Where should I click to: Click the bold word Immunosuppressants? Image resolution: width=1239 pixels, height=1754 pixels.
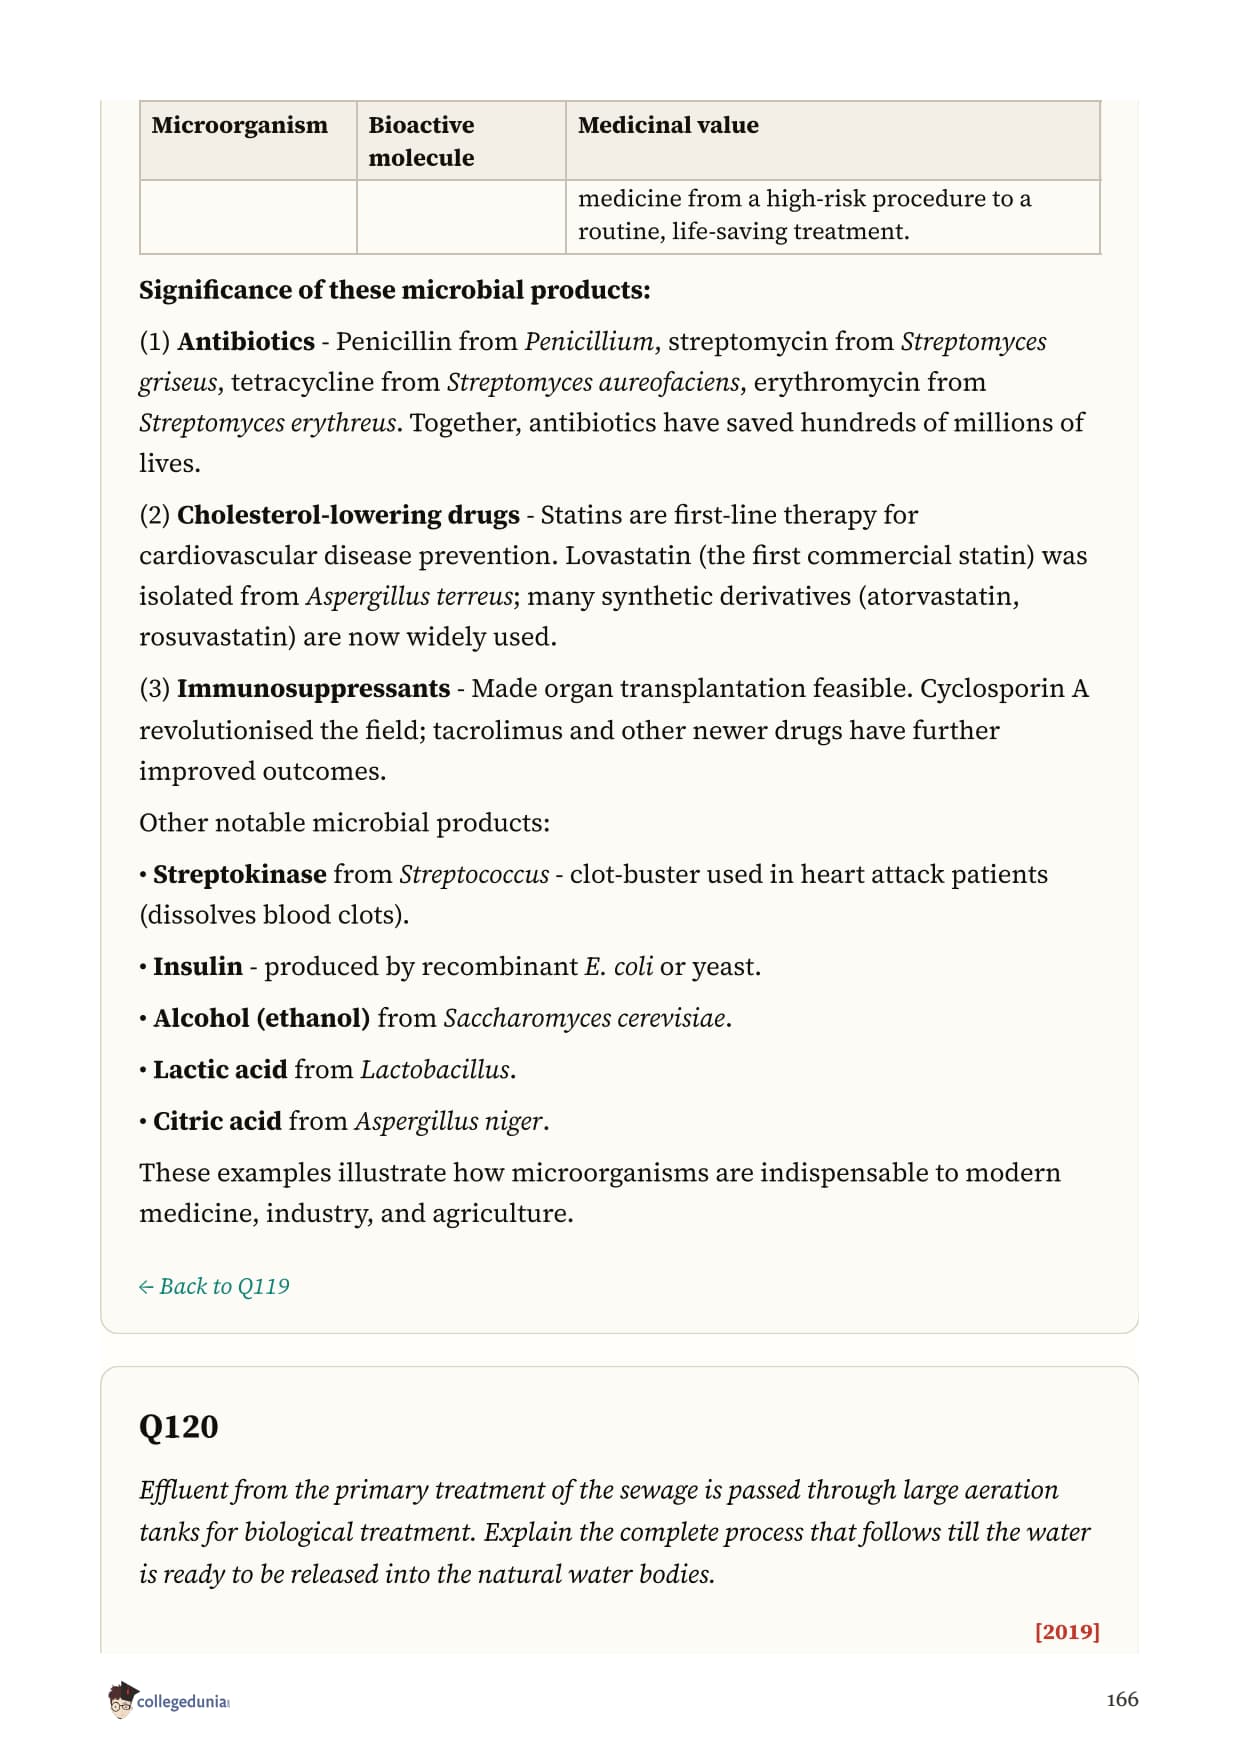[313, 689]
